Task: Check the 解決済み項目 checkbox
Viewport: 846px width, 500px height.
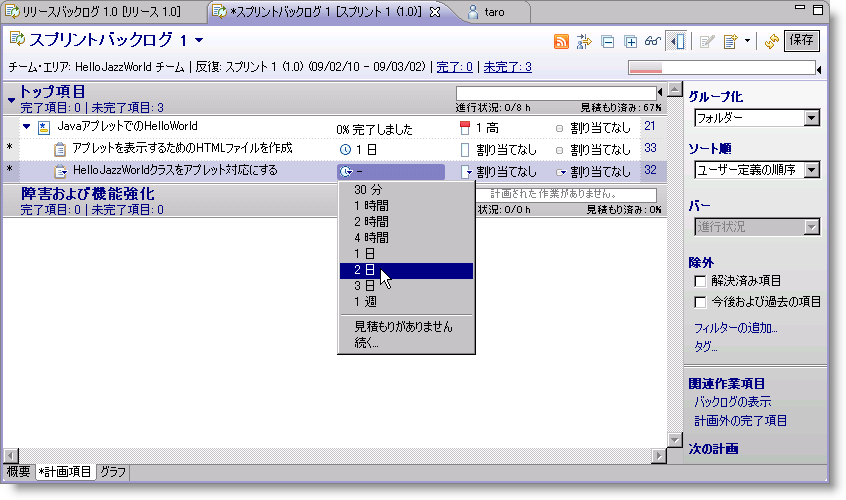Action: coord(700,281)
